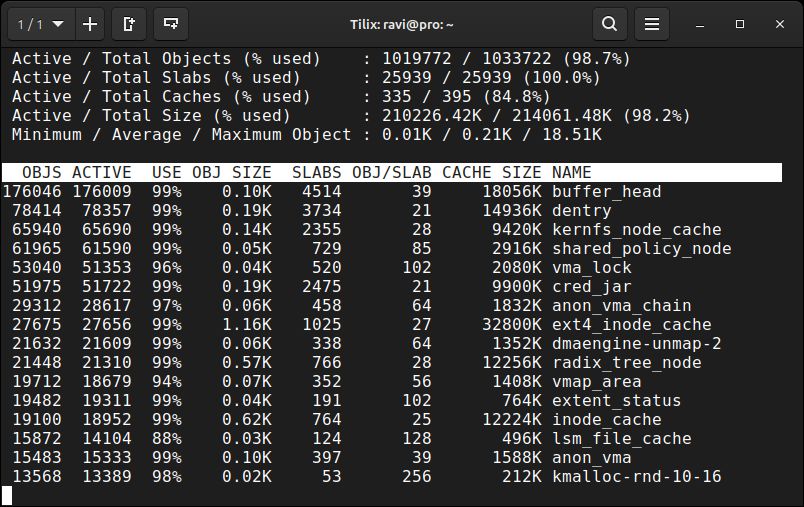This screenshot has height=507, width=804.
Task: Click the 256 obj/slab value
Action: [417, 477]
